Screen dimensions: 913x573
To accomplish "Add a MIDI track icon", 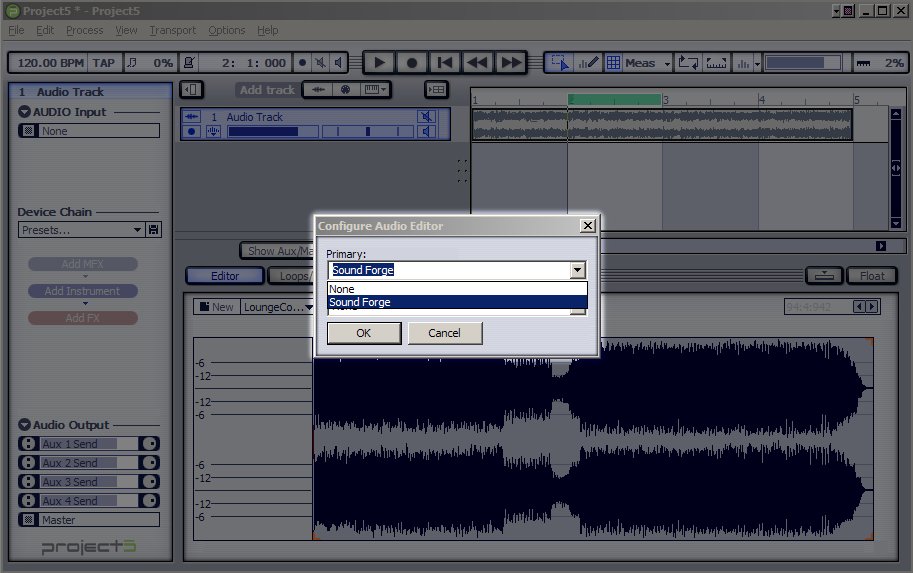I will (345, 90).
